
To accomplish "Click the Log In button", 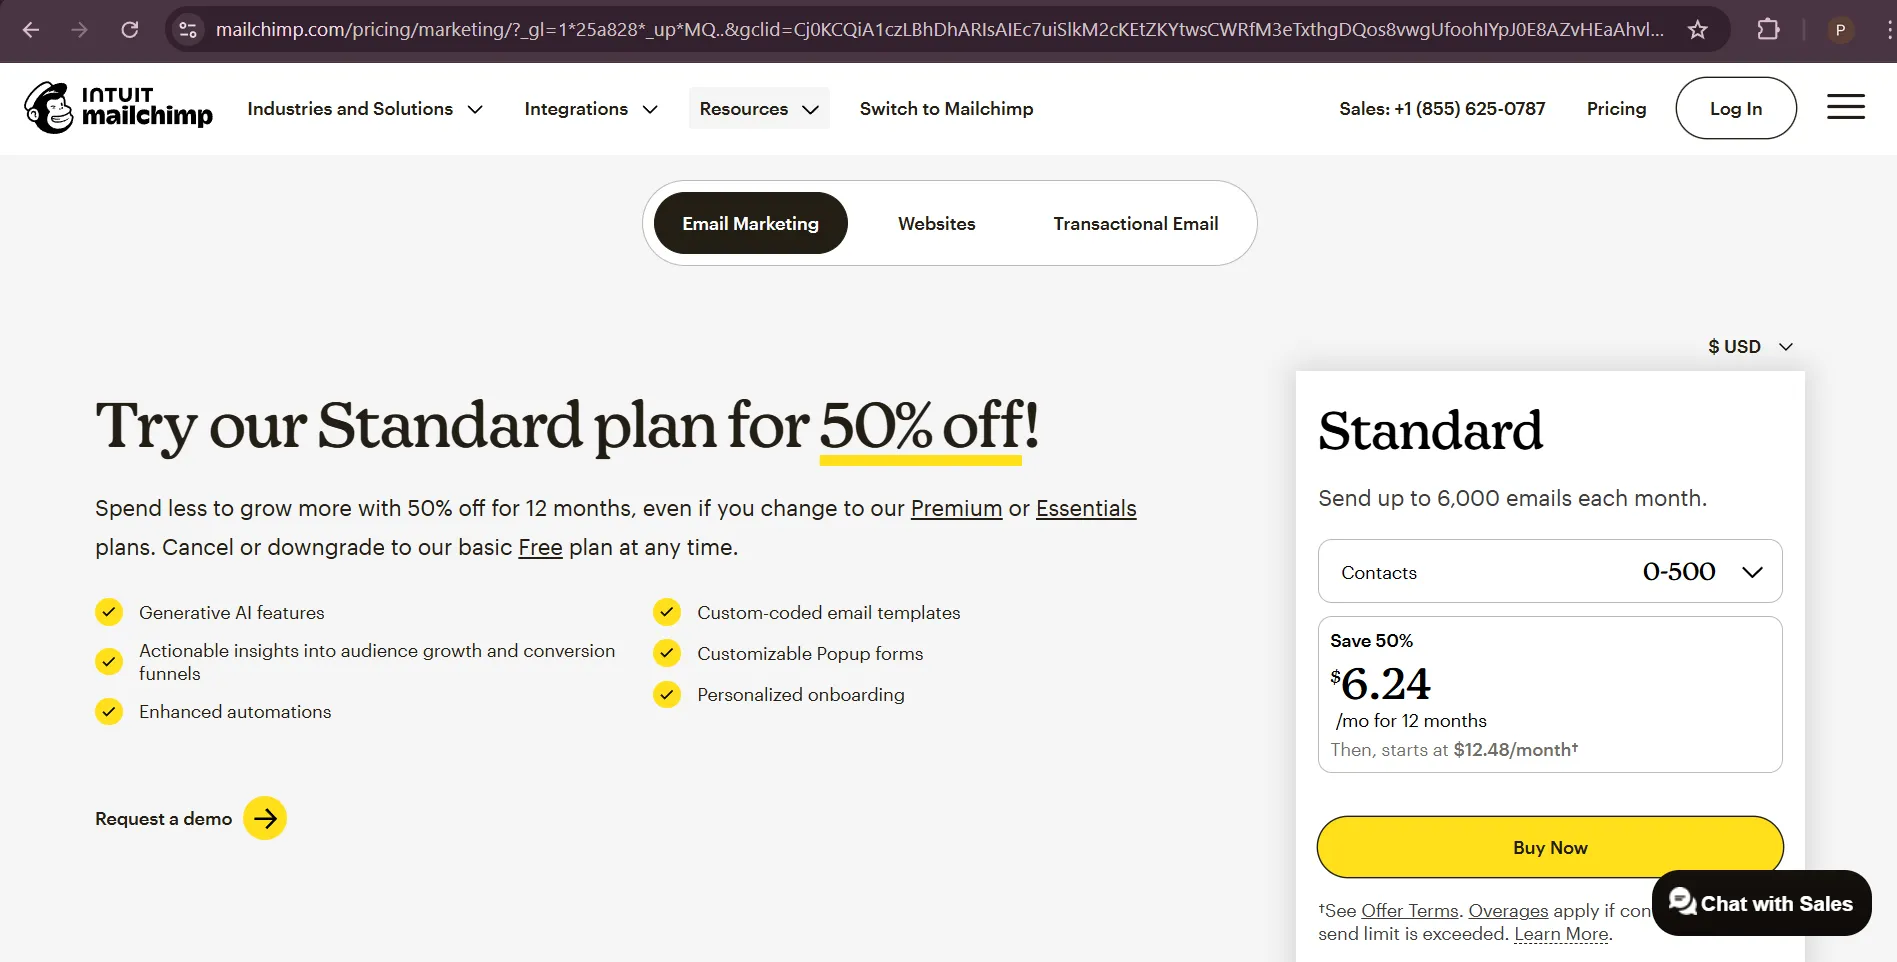I will [x=1735, y=109].
